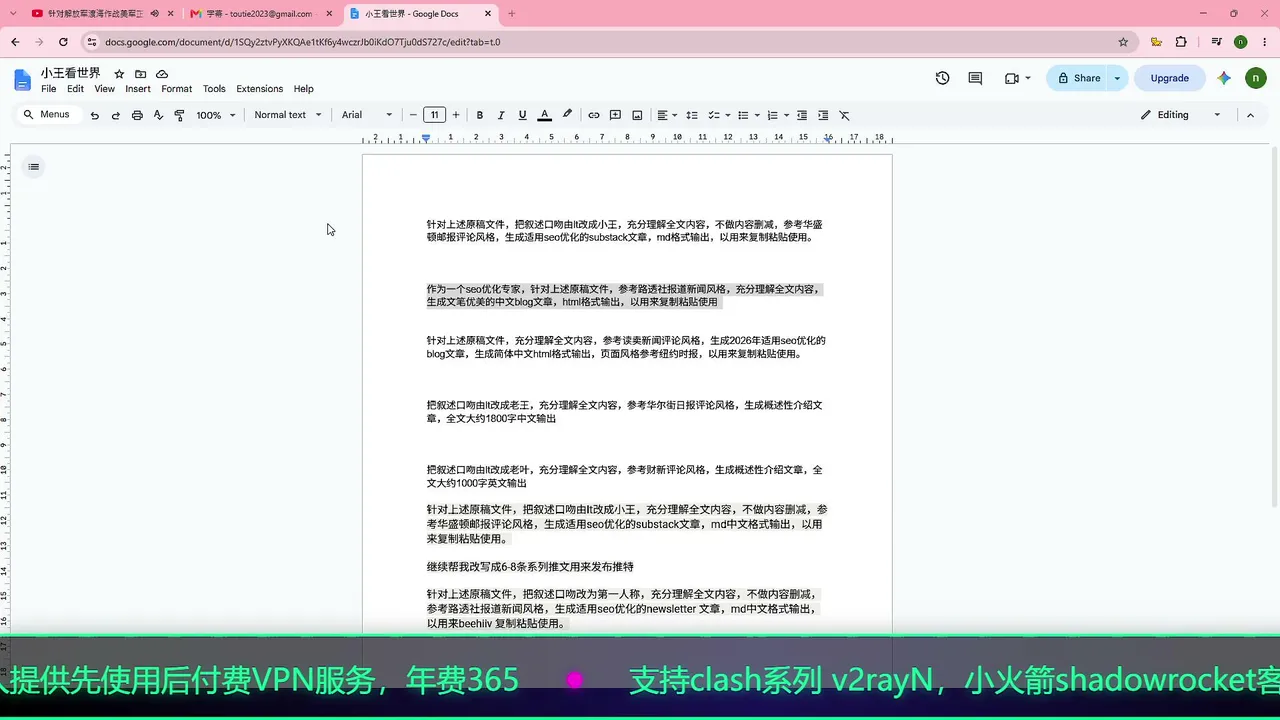The image size is (1280, 720).
Task: Check cloud save document status icon
Action: (162, 74)
